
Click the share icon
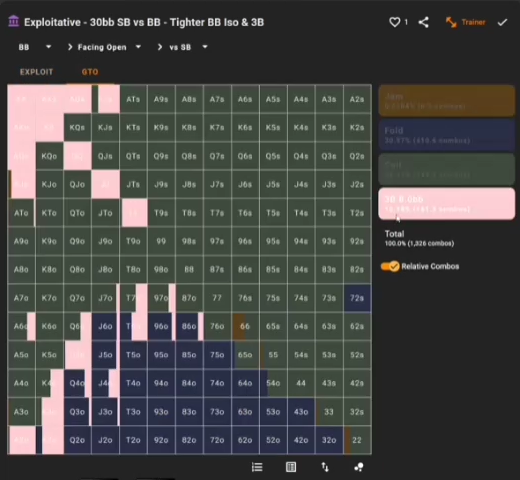[x=423, y=22]
